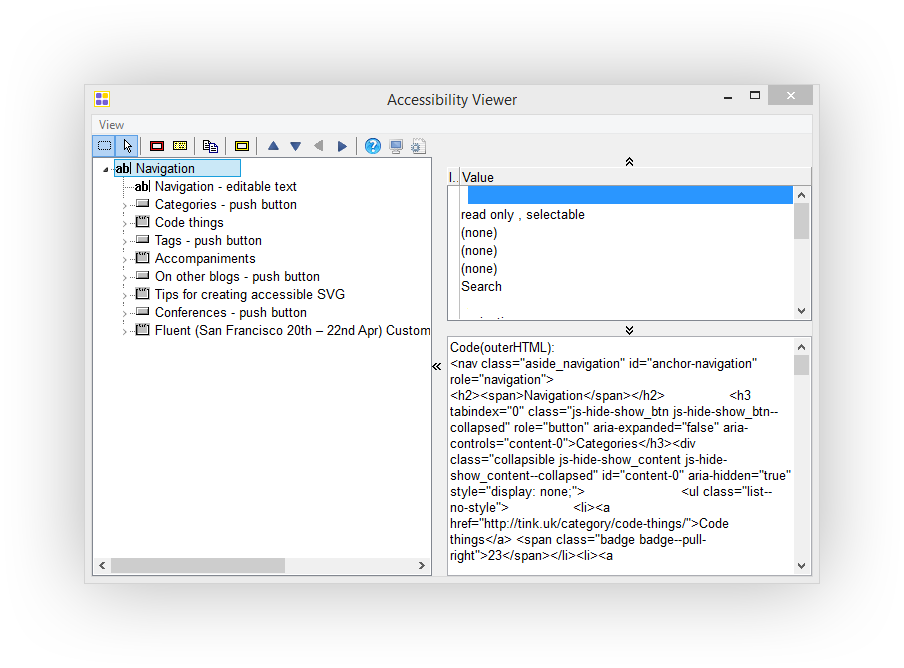
Task: Click the tree horizontal scrollbar thumb
Action: [x=198, y=566]
